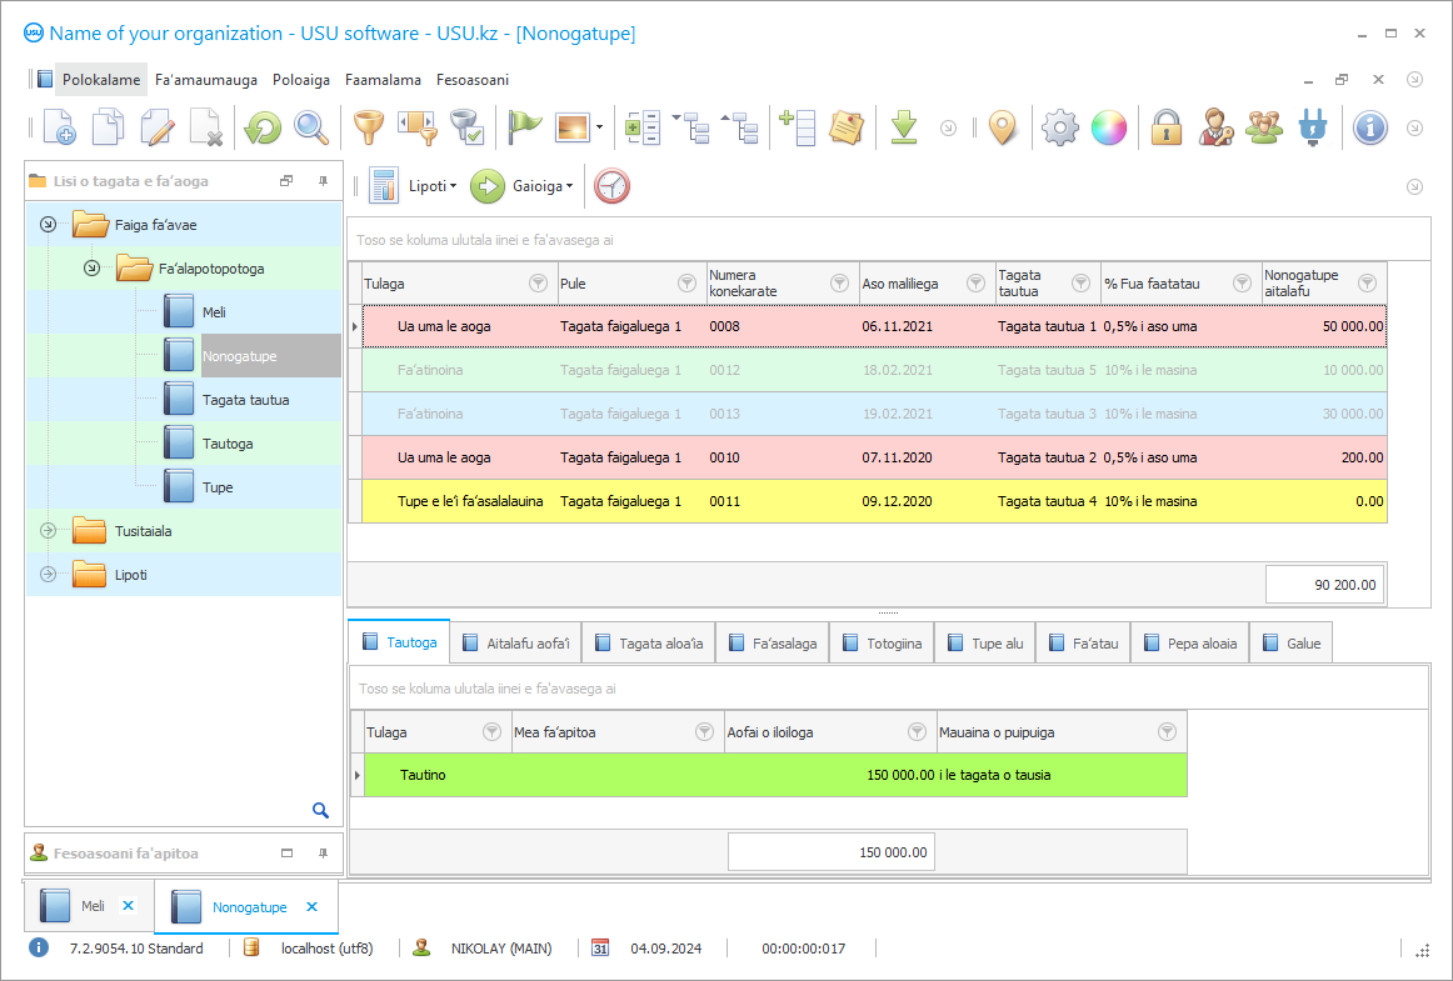Open filter for Pule column
Screen dimensions: 1453x981
[687, 283]
